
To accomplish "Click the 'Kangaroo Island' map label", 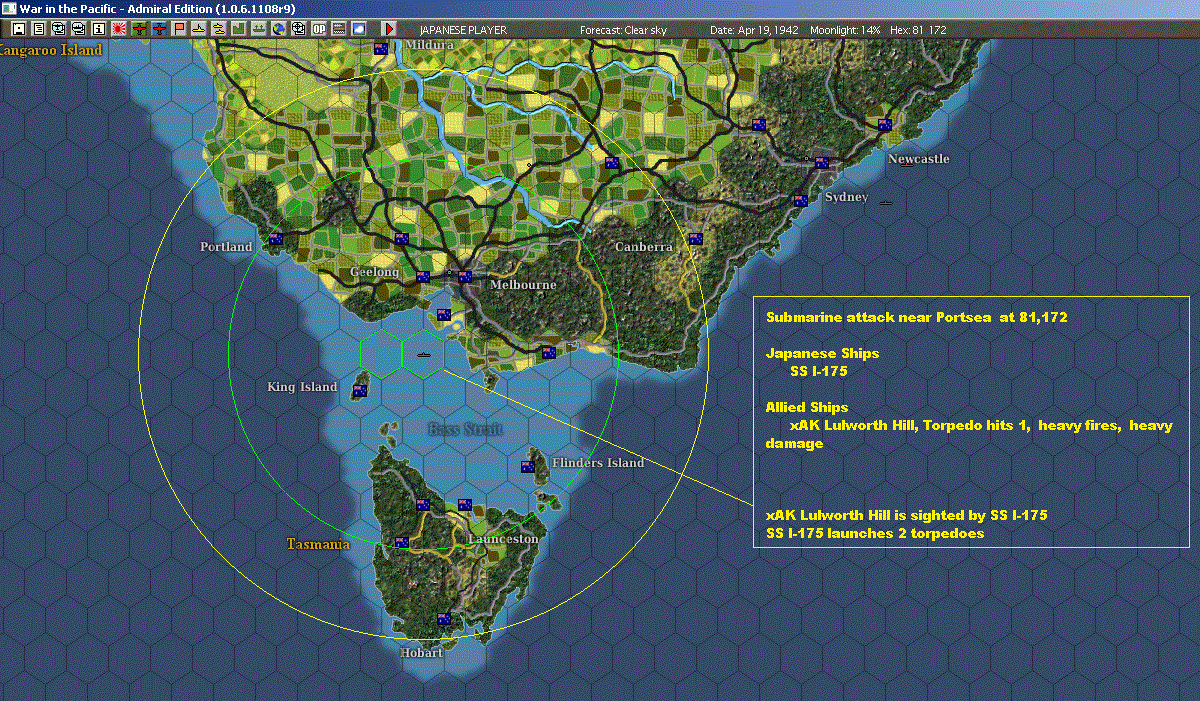I will click(x=51, y=49).
